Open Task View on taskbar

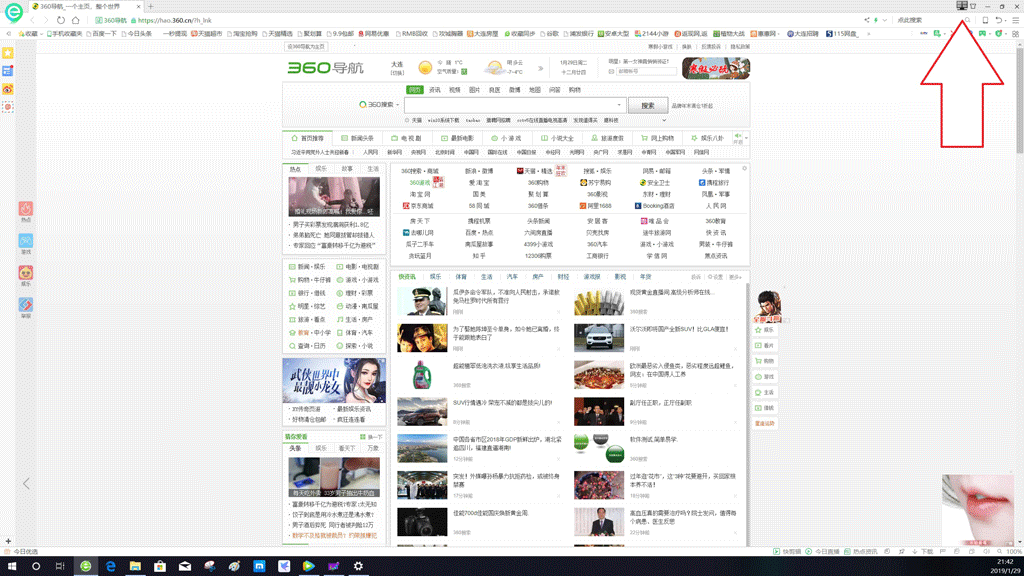pos(60,566)
